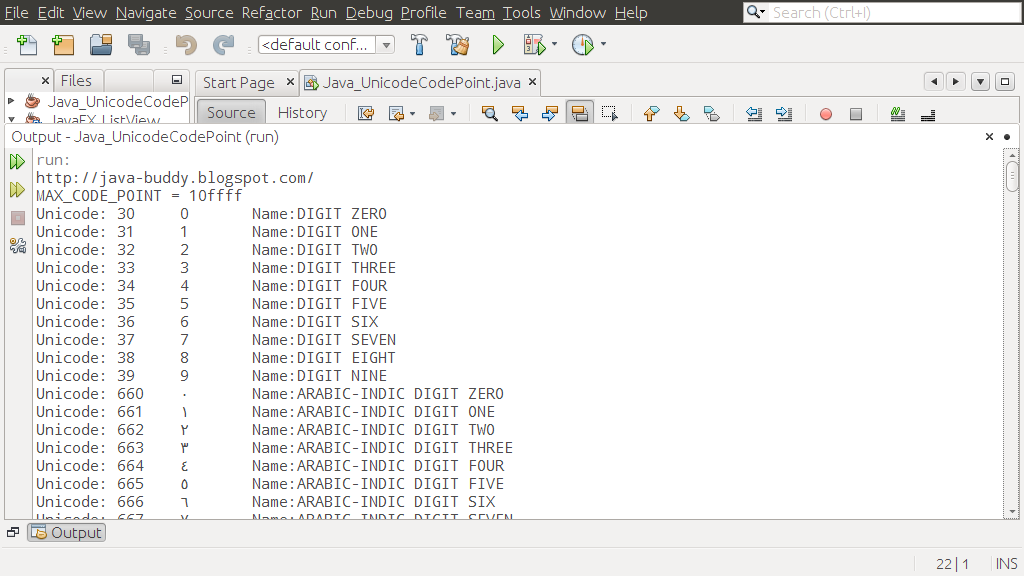This screenshot has width=1024, height=576.
Task: Re-run the program from the Output panel
Action: point(17,161)
